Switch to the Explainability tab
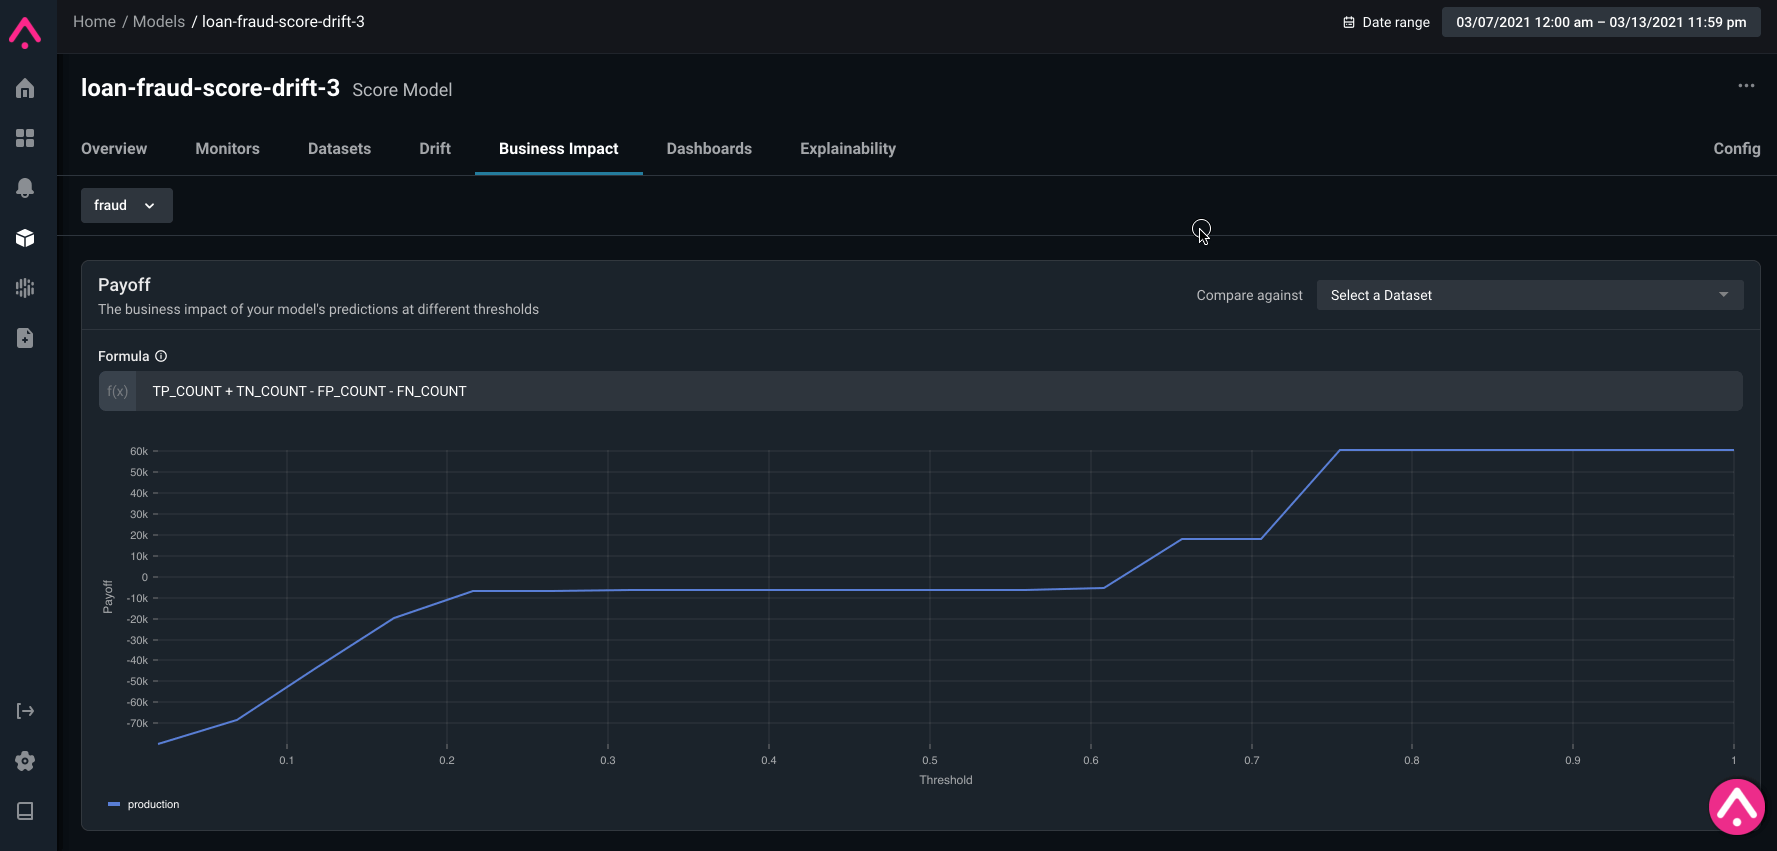 click(x=848, y=148)
